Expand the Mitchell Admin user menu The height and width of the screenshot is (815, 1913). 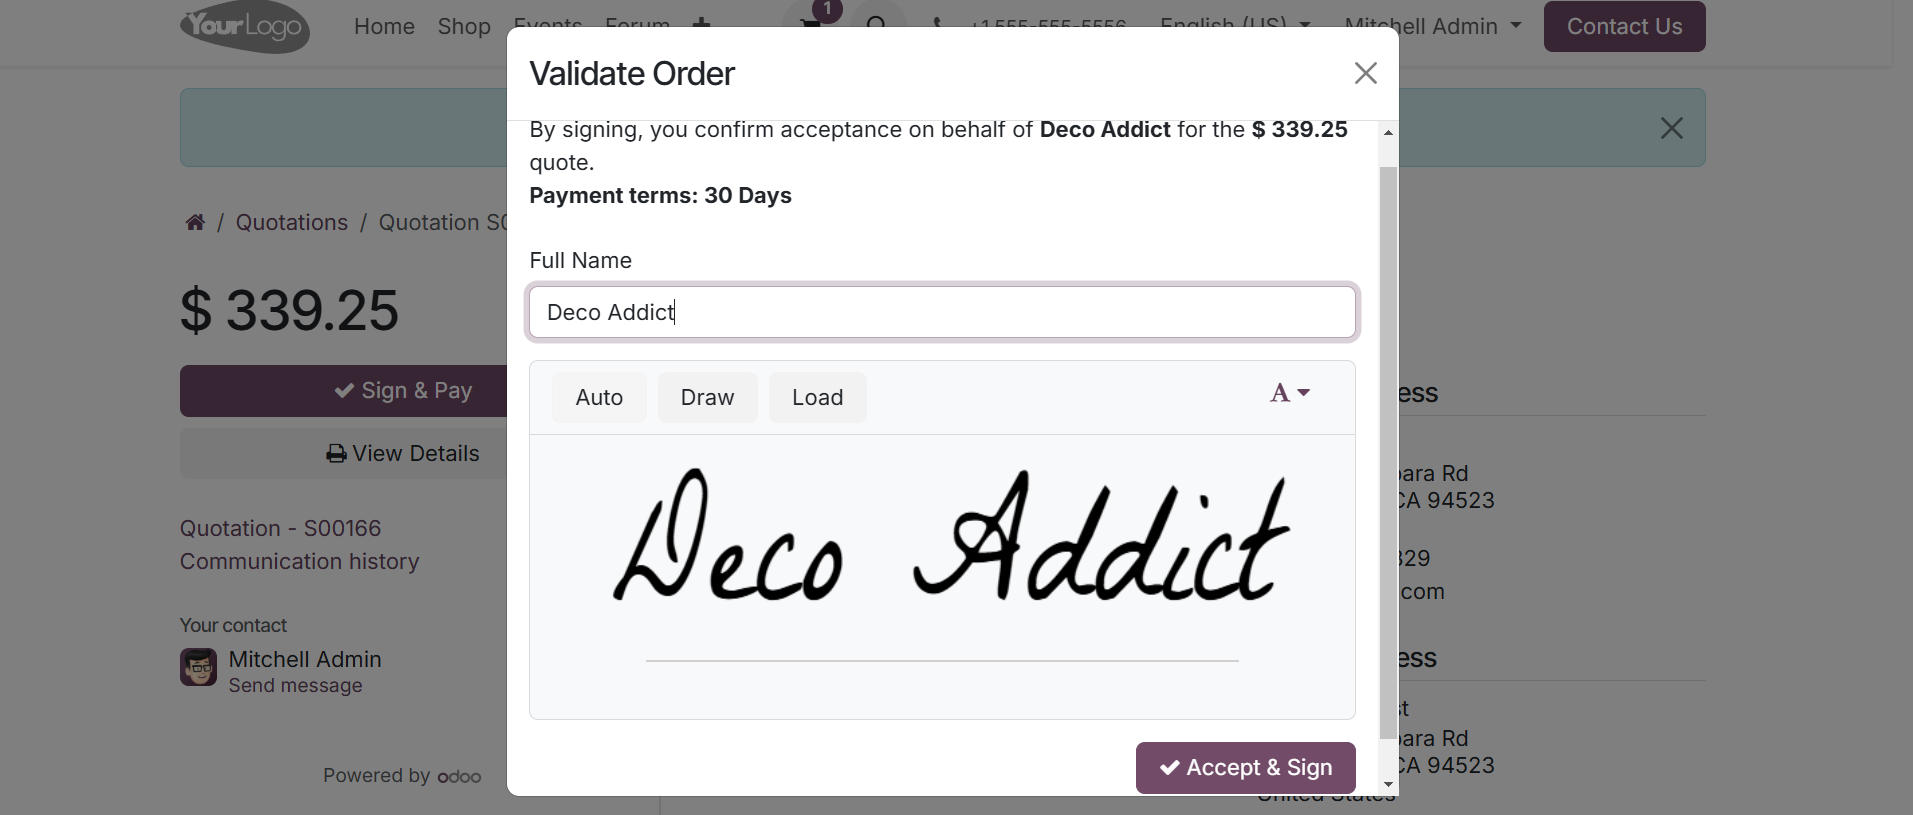pos(1432,26)
